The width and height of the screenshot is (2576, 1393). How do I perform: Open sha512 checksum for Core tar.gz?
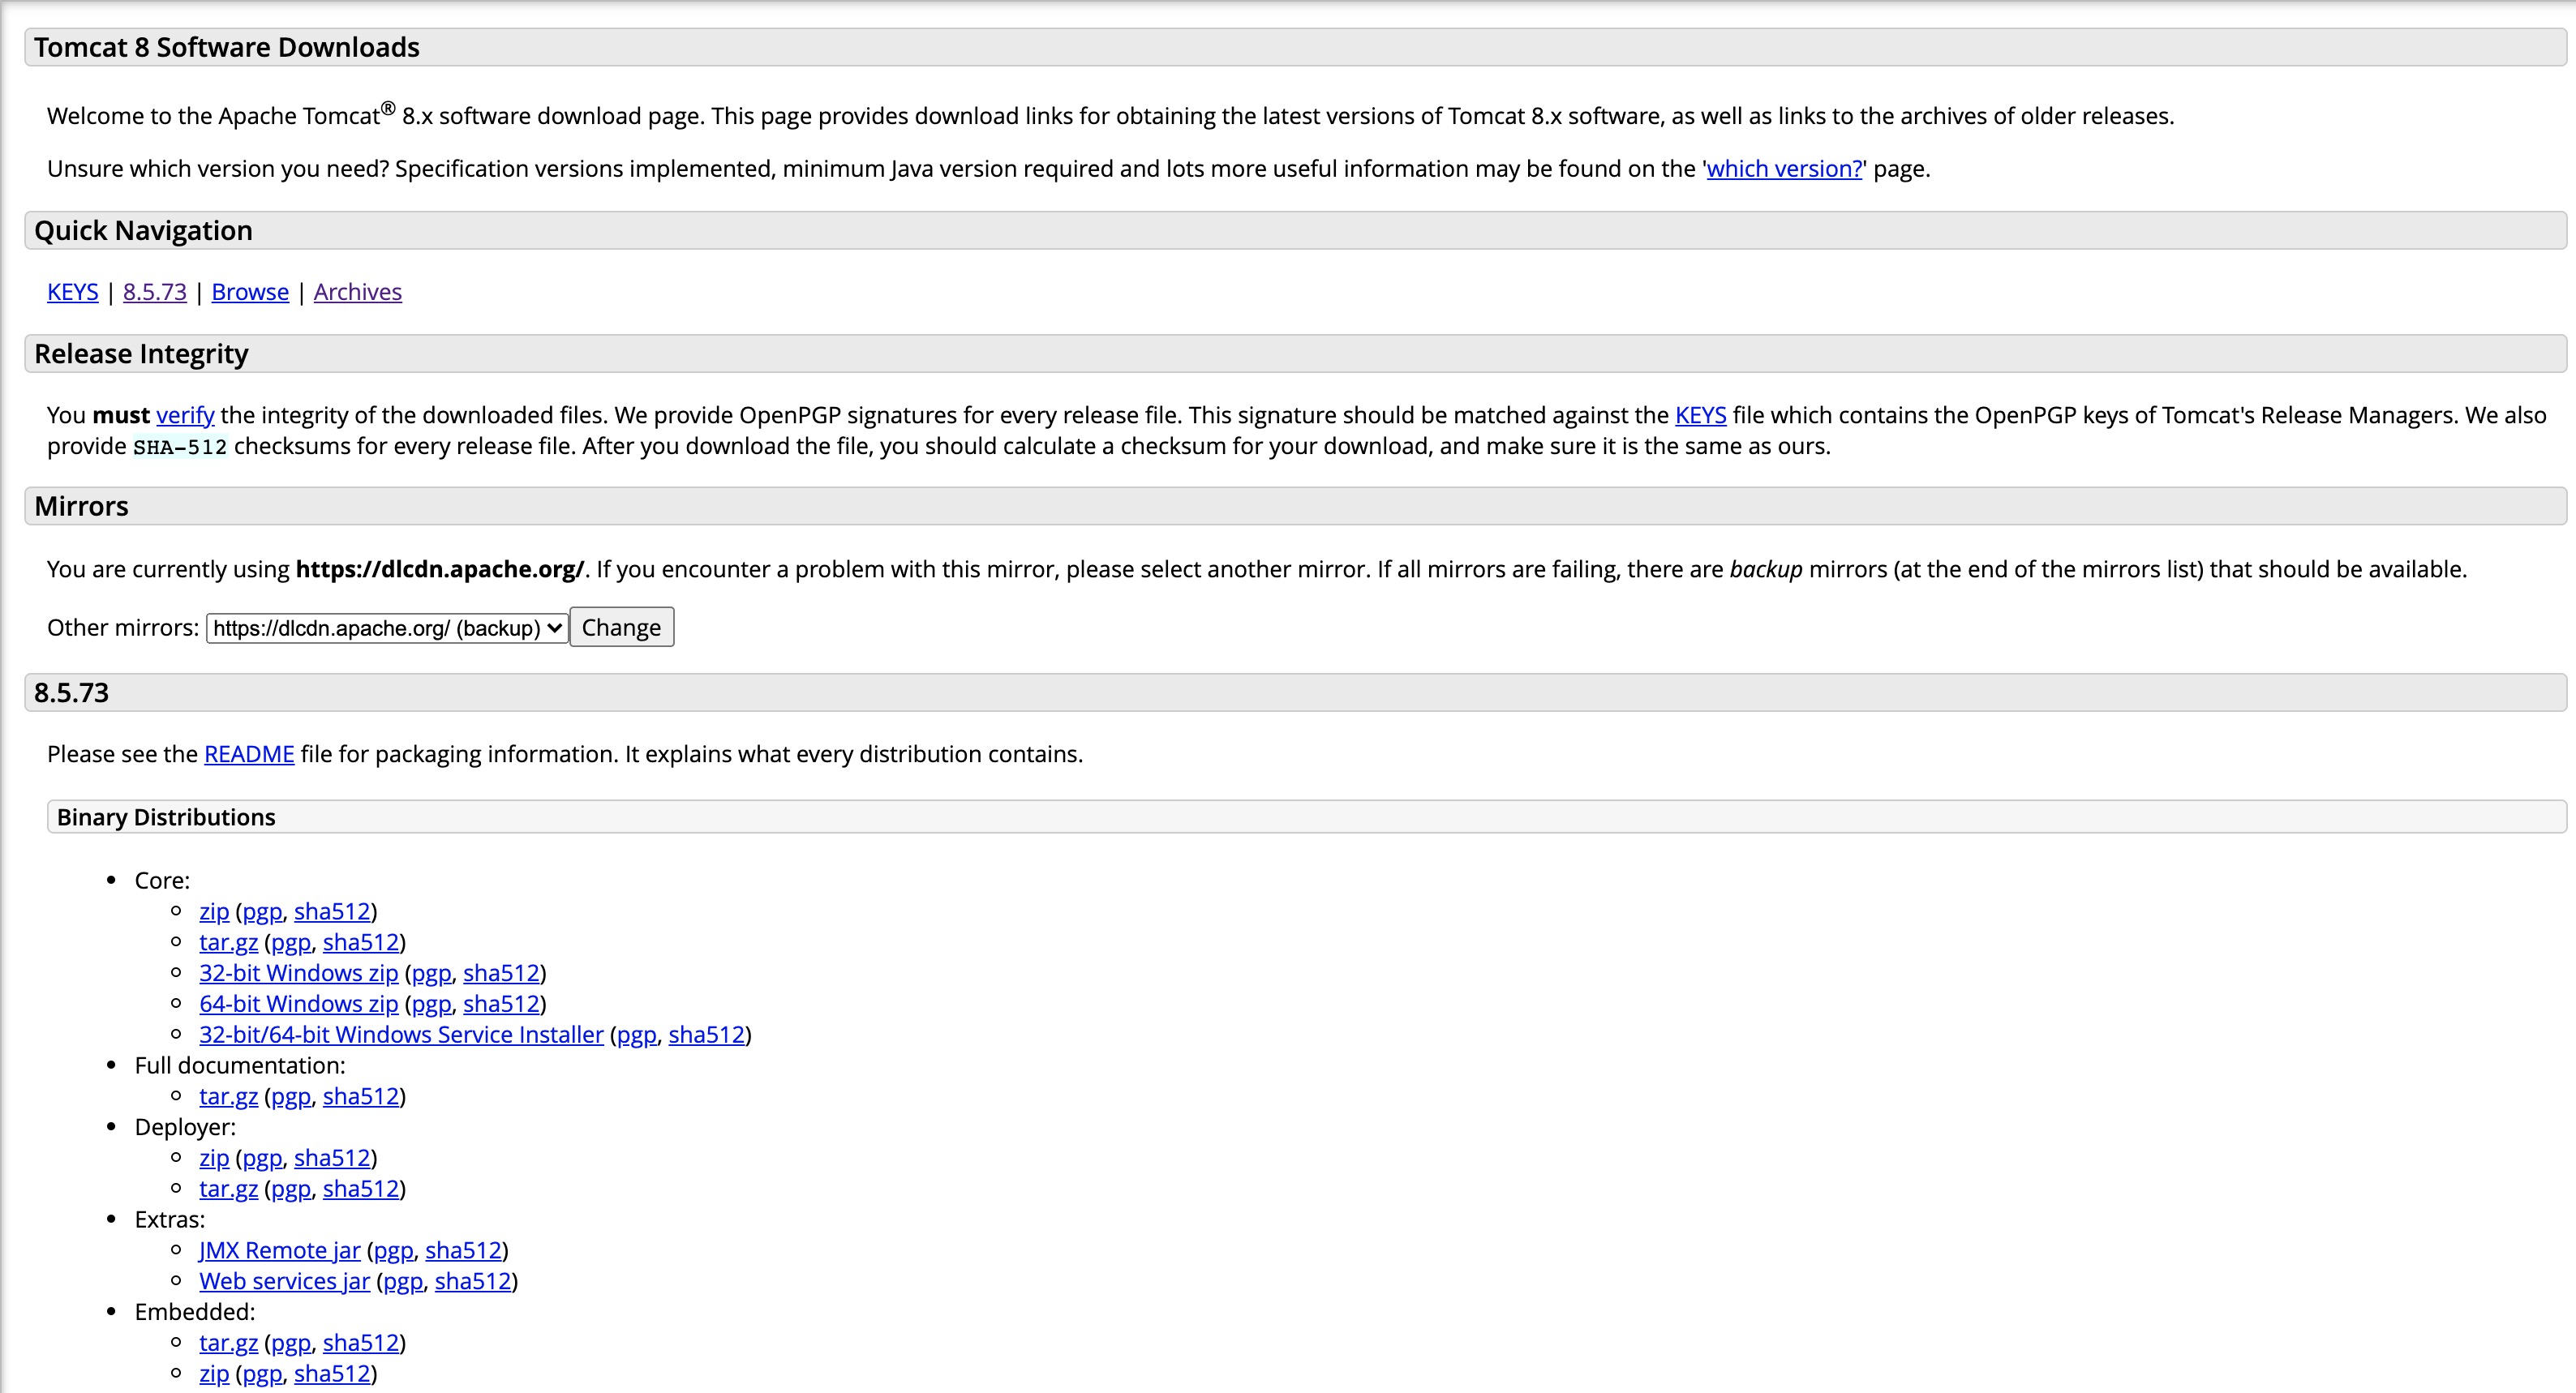point(361,943)
